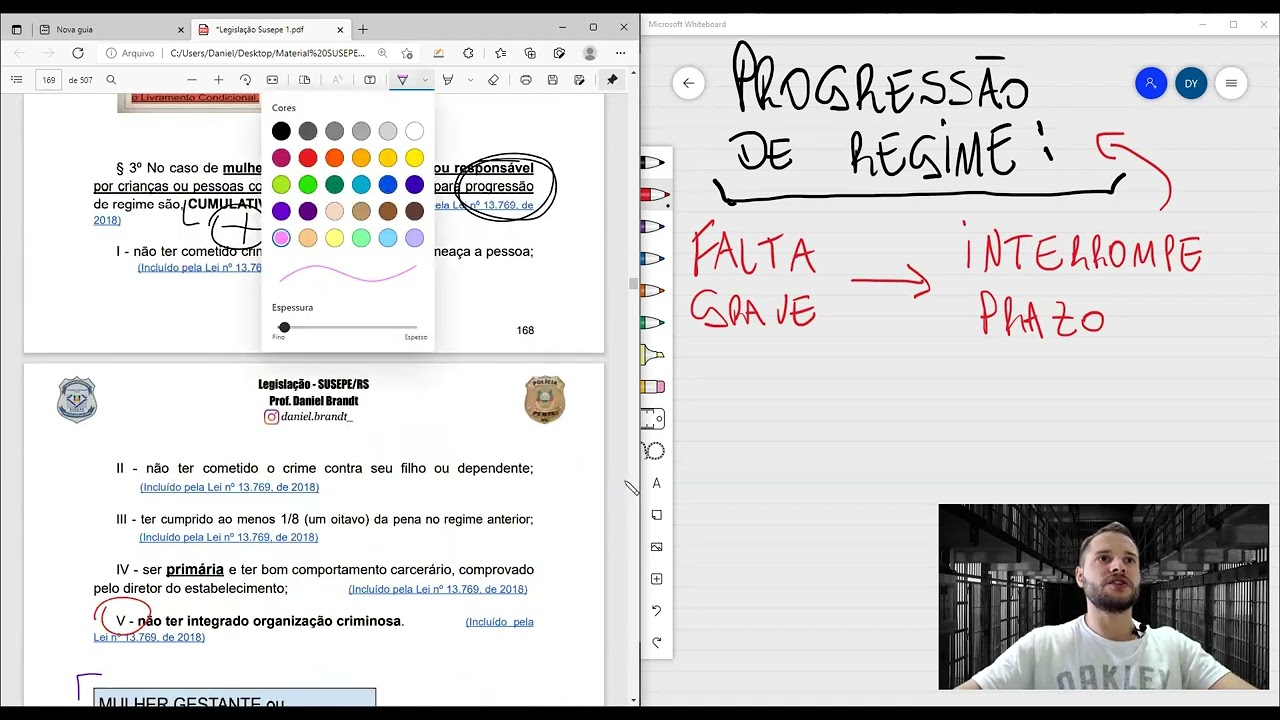The width and height of the screenshot is (1280, 720).
Task: Open the Whiteboard hamburger menu
Action: pos(1231,83)
